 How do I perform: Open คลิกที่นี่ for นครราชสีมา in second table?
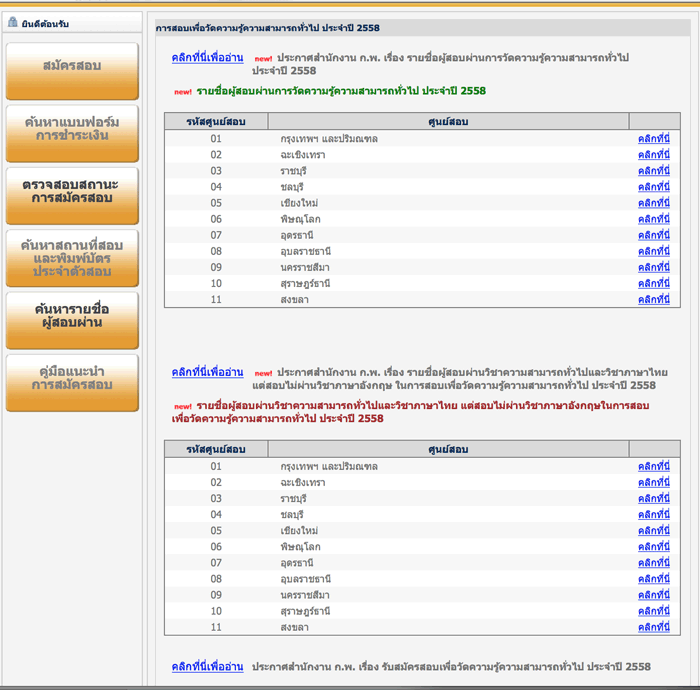(x=653, y=594)
